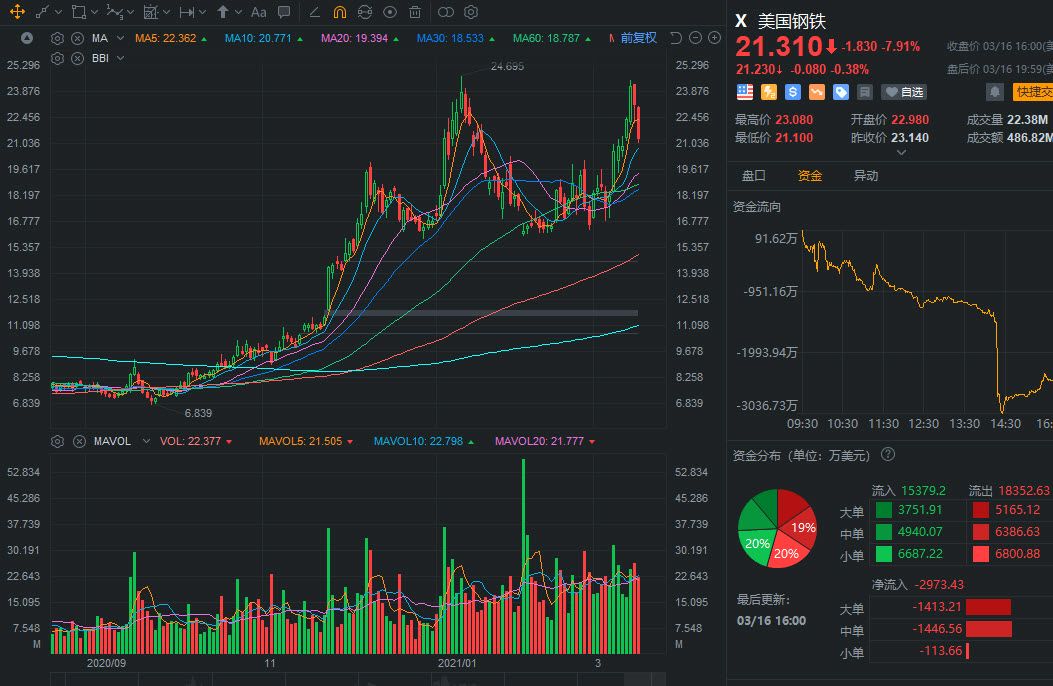Select the Aa text annotation tool
Viewport: 1053px width, 686px height.
click(x=259, y=12)
